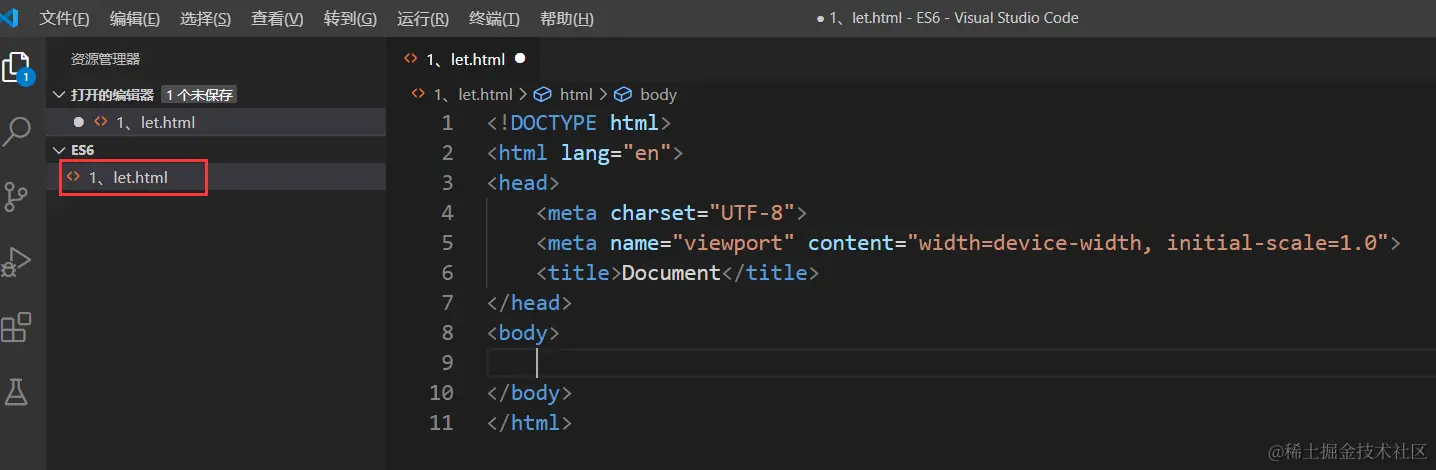The image size is (1436, 470).
Task: Click the 资源管理器 panel title
Action: point(105,60)
